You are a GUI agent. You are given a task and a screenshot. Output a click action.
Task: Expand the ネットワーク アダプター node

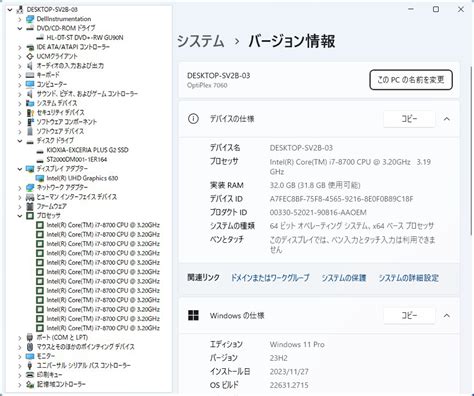click(x=20, y=188)
